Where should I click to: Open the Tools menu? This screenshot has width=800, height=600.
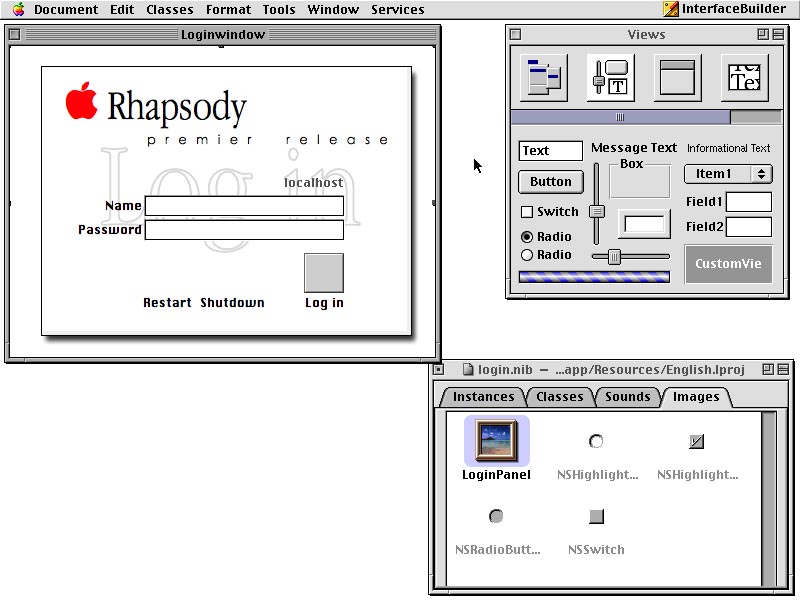coord(279,9)
